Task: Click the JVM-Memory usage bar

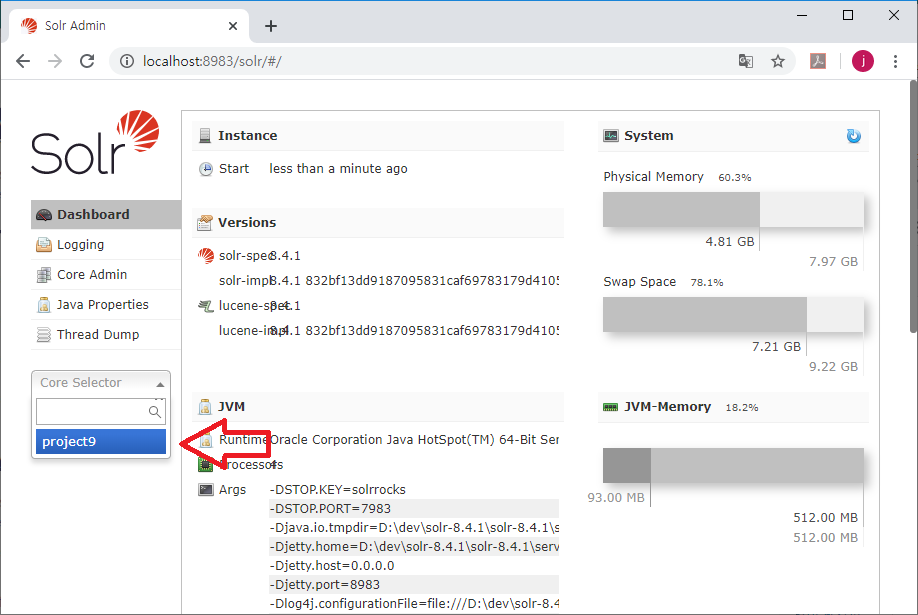Action: [733, 466]
